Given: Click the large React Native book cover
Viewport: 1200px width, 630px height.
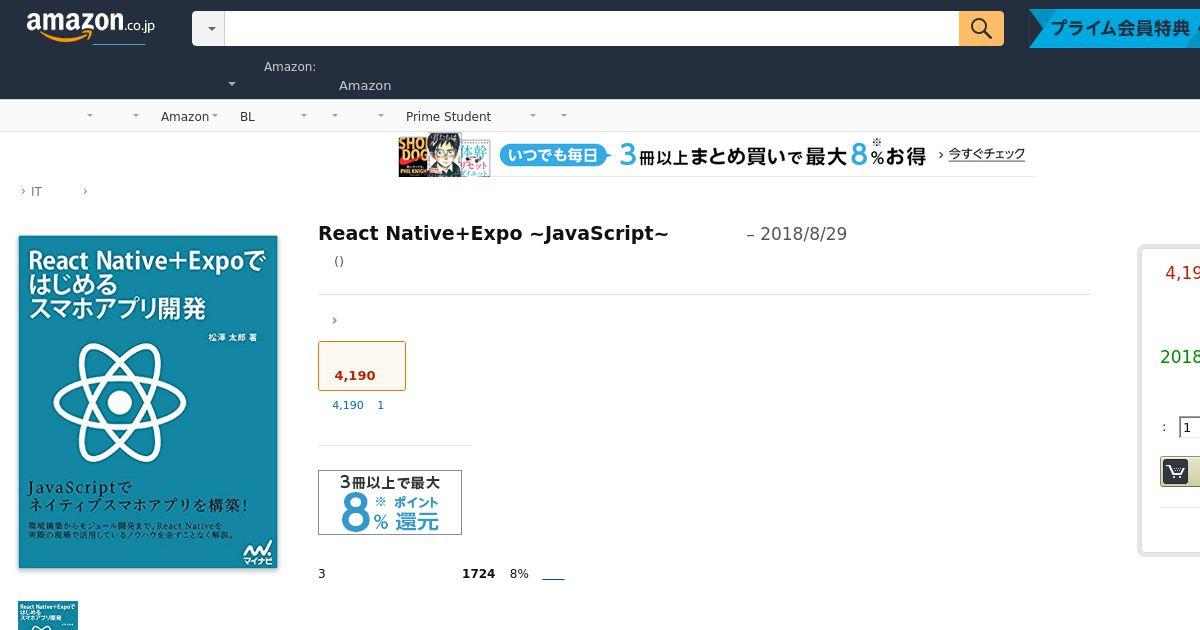Looking at the screenshot, I should pyautogui.click(x=148, y=402).
